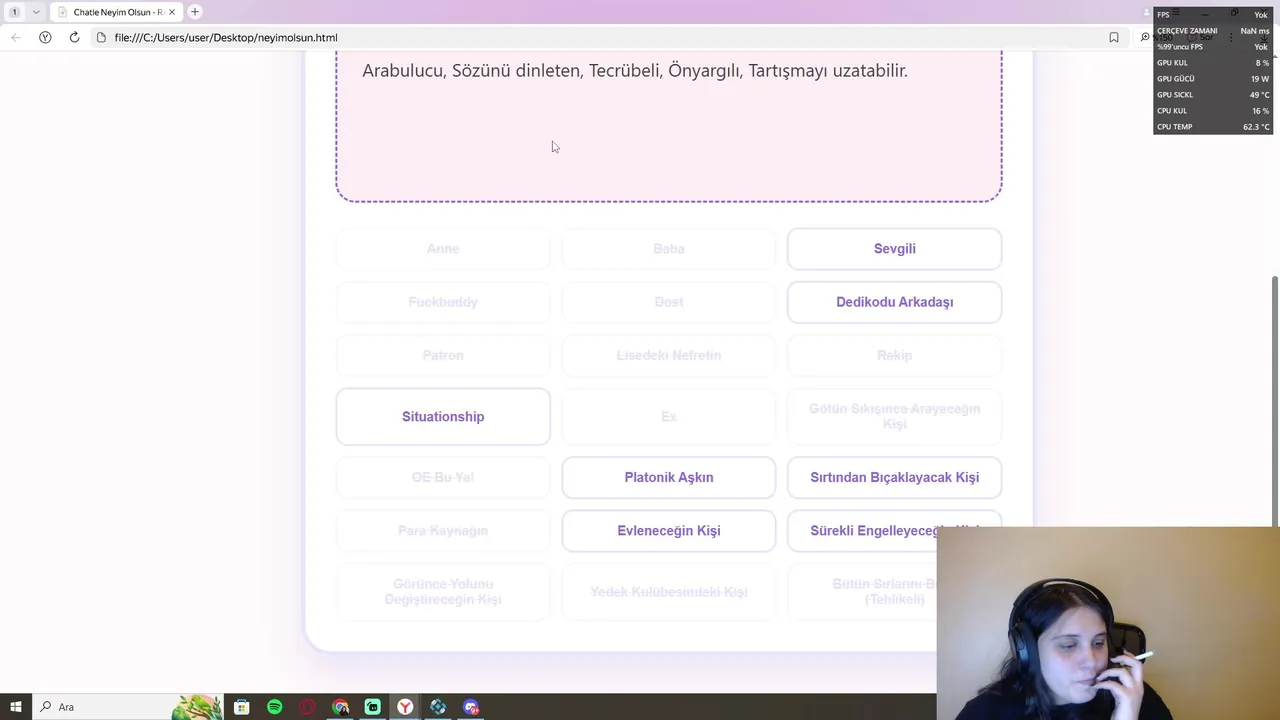This screenshot has width=1280, height=720.
Task: Click the Yandex home icon in the toolbar
Action: (x=45, y=37)
